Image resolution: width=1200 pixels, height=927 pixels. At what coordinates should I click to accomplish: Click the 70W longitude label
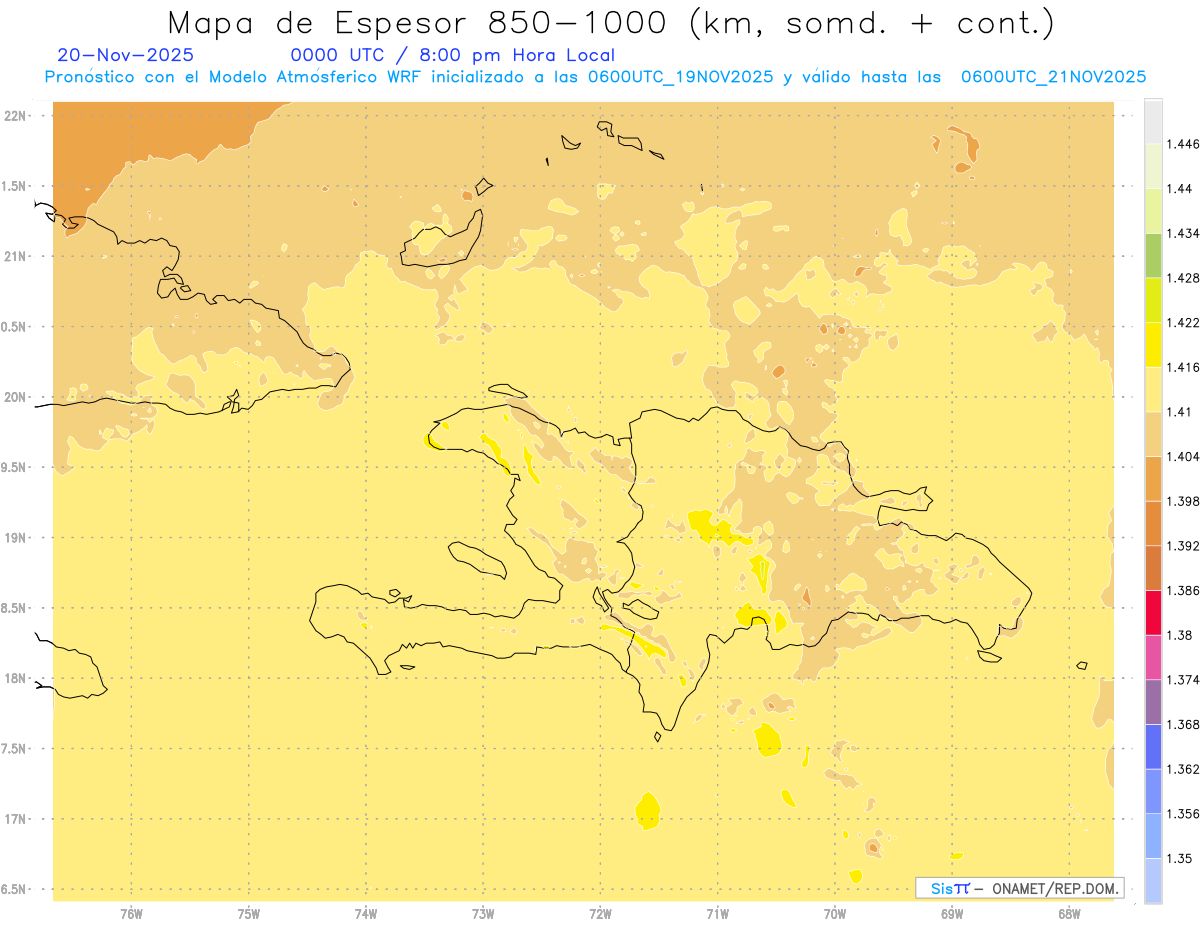835,914
